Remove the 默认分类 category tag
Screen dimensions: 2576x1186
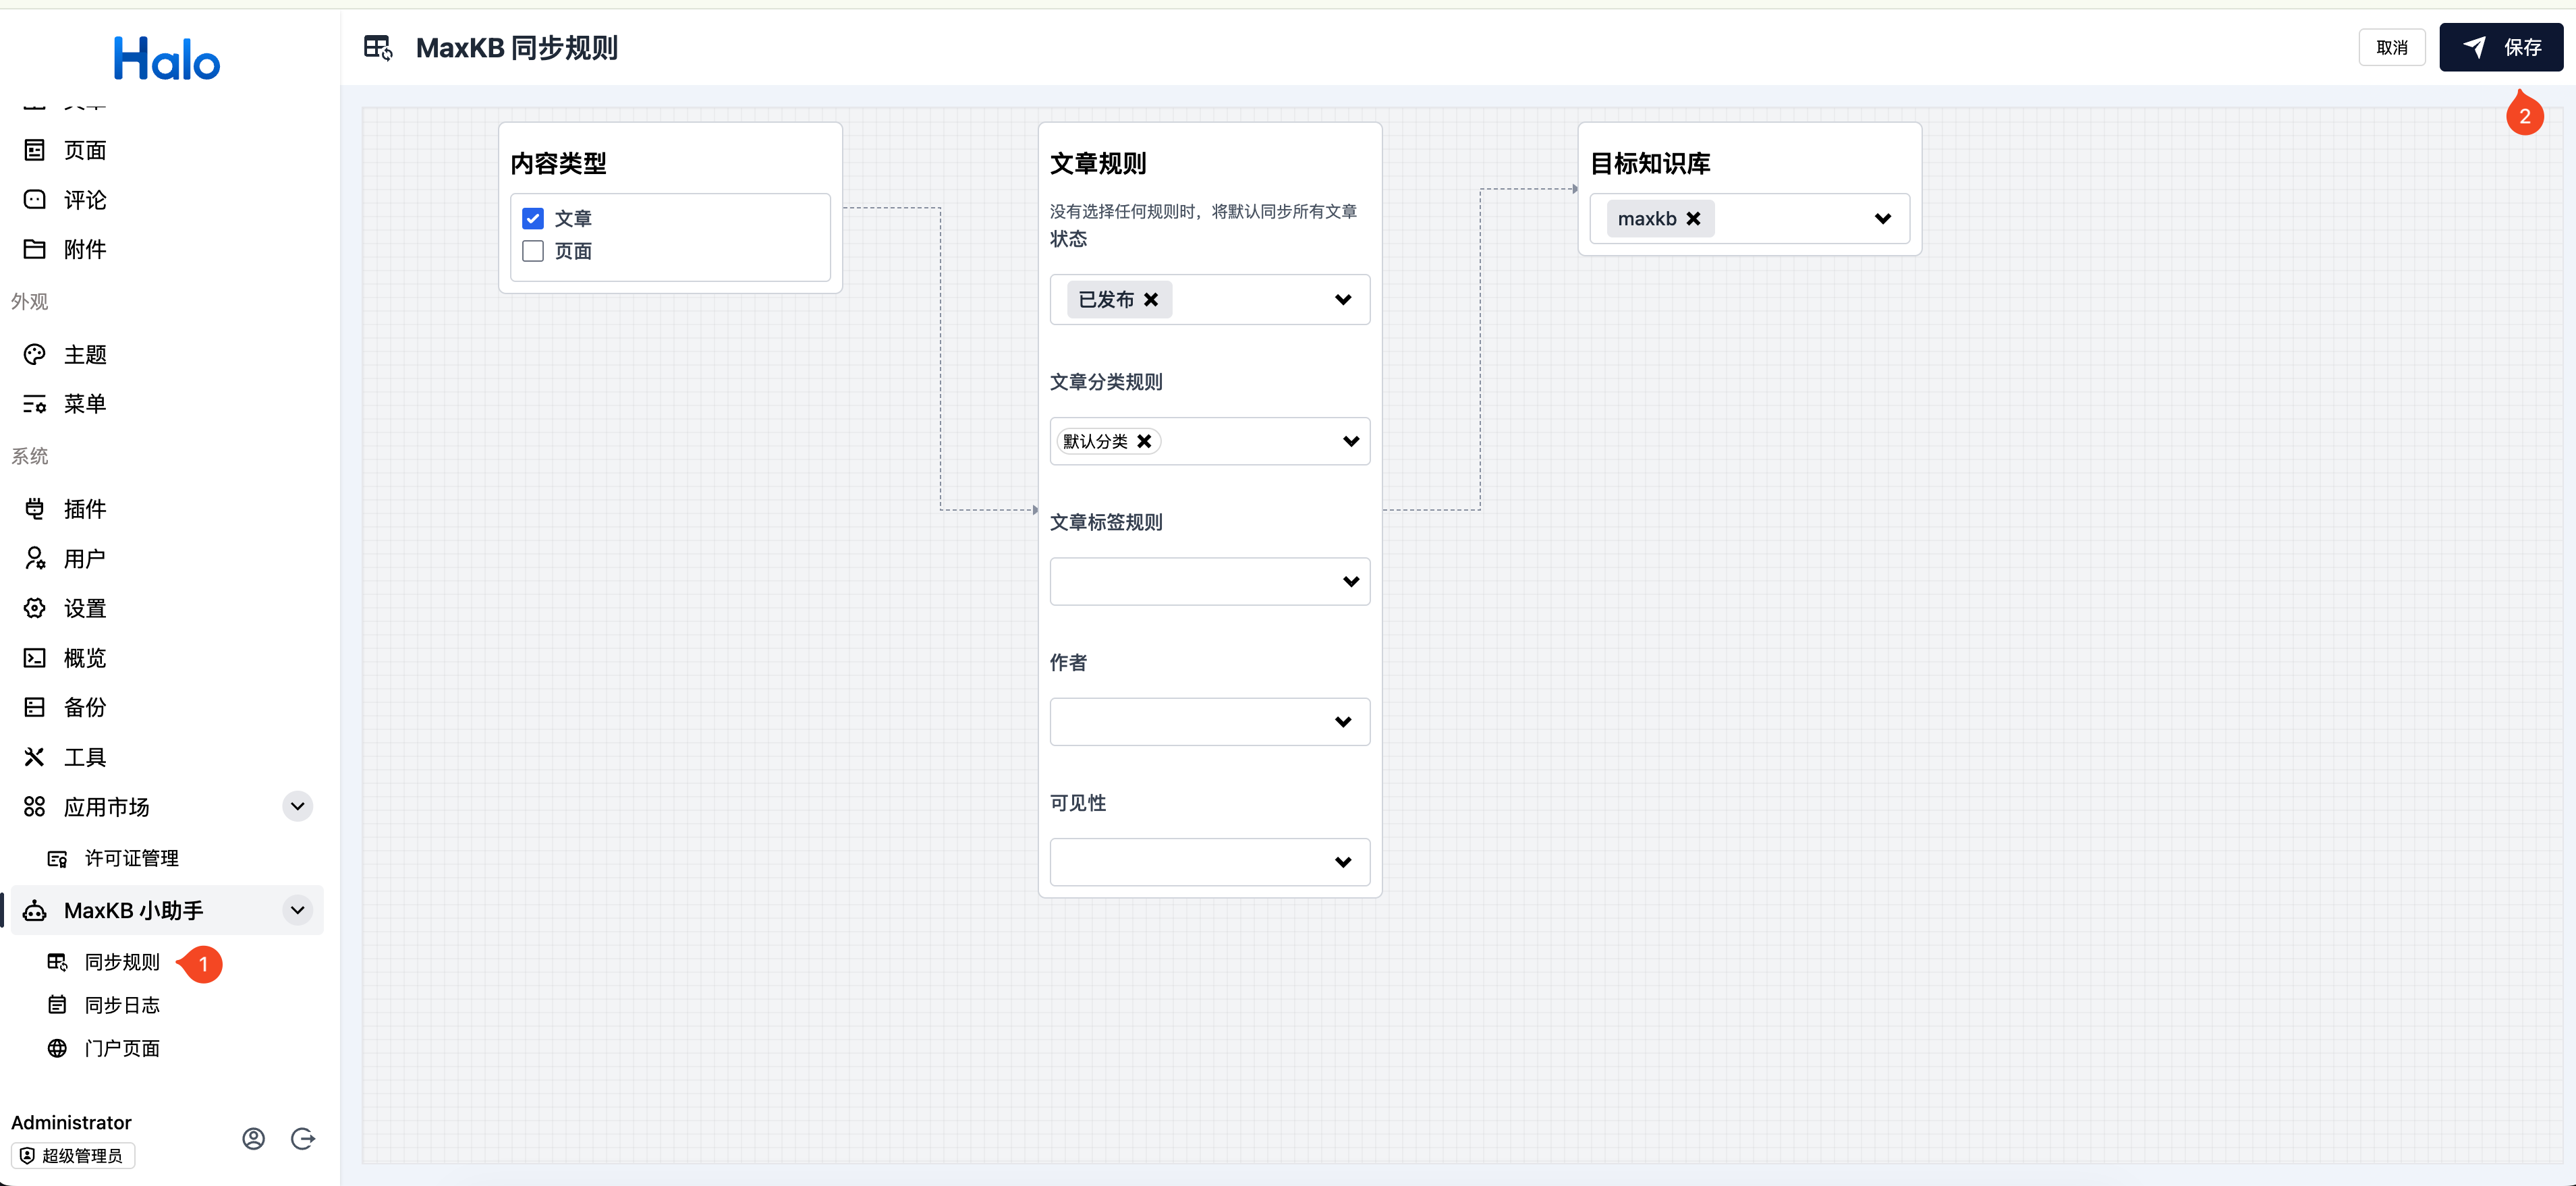click(1144, 441)
